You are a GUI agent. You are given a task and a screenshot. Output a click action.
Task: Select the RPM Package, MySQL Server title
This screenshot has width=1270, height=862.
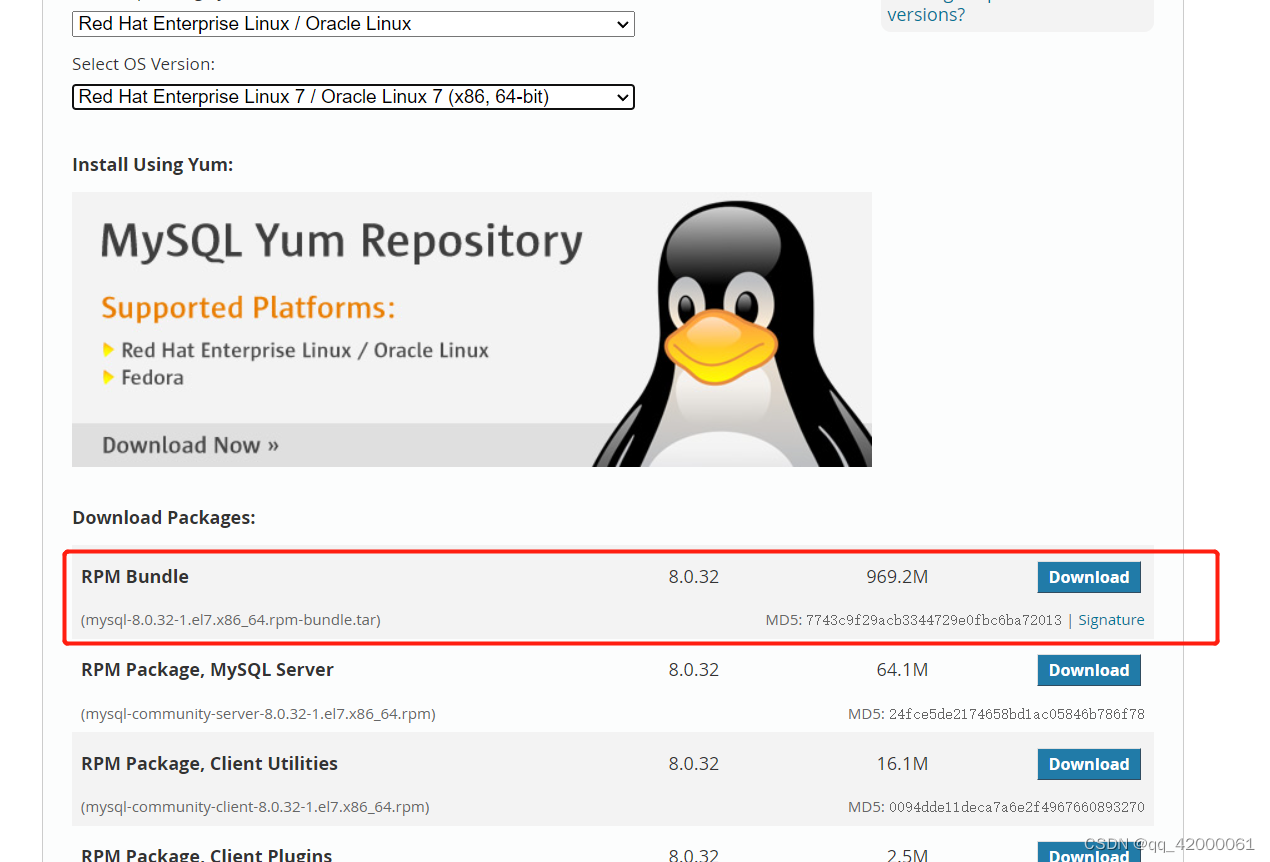click(x=207, y=670)
